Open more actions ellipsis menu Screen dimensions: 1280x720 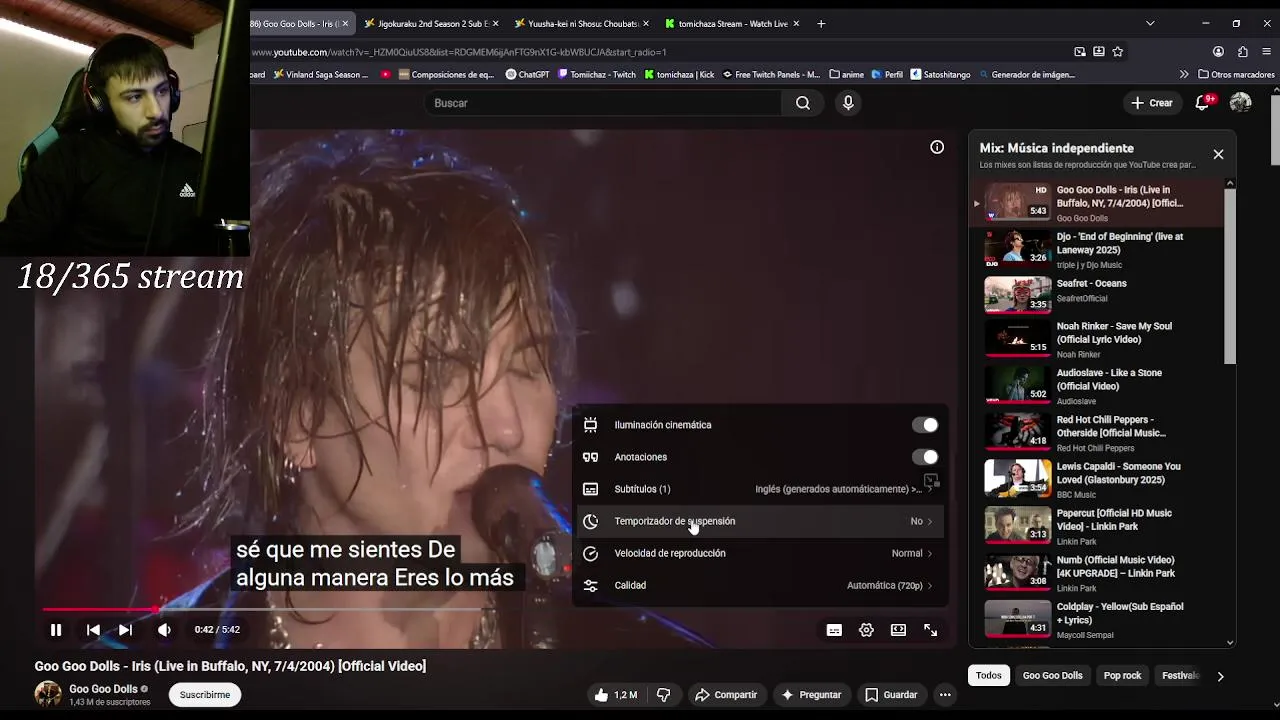(x=945, y=695)
